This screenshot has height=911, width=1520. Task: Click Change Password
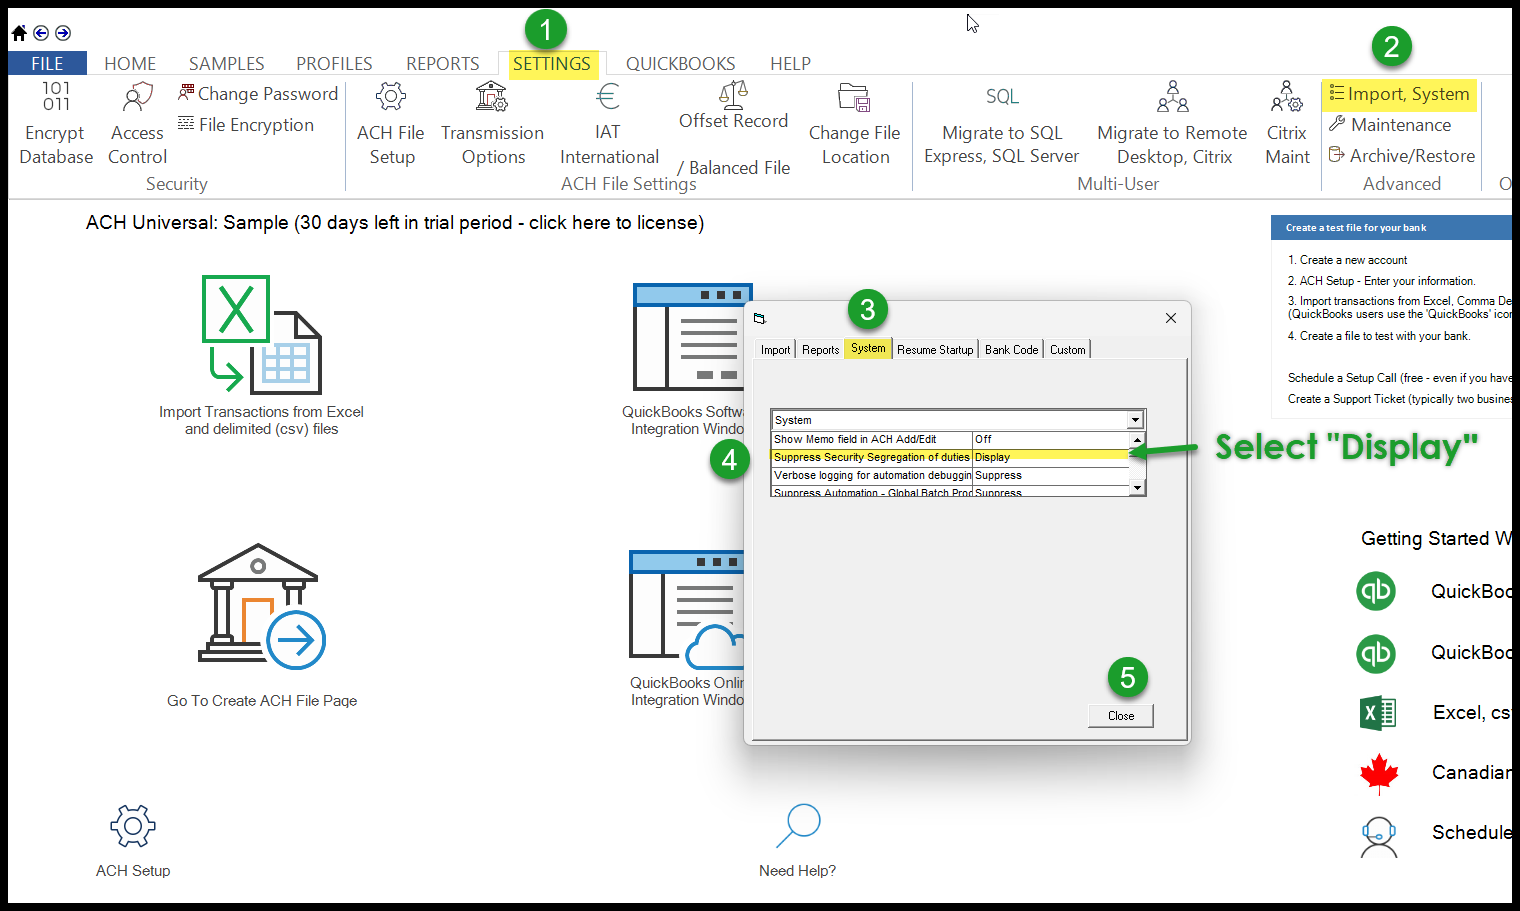point(258,93)
